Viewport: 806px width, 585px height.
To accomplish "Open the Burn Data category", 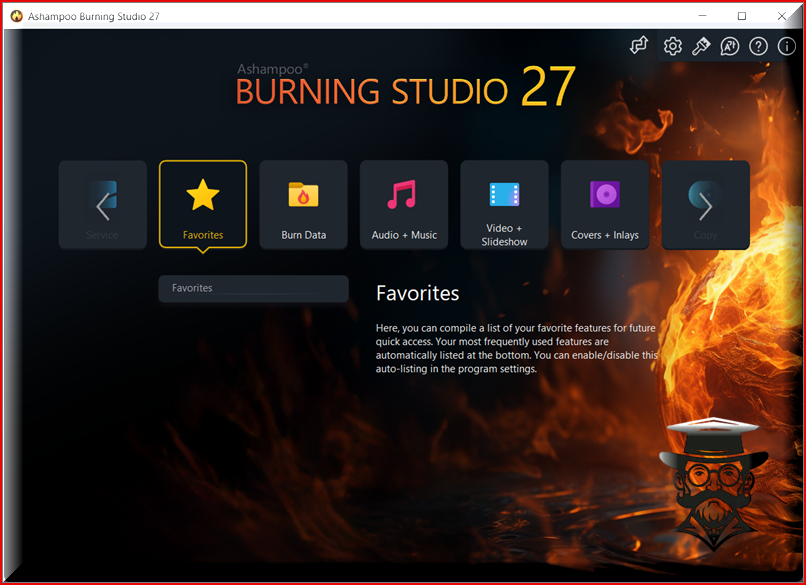I will click(303, 205).
